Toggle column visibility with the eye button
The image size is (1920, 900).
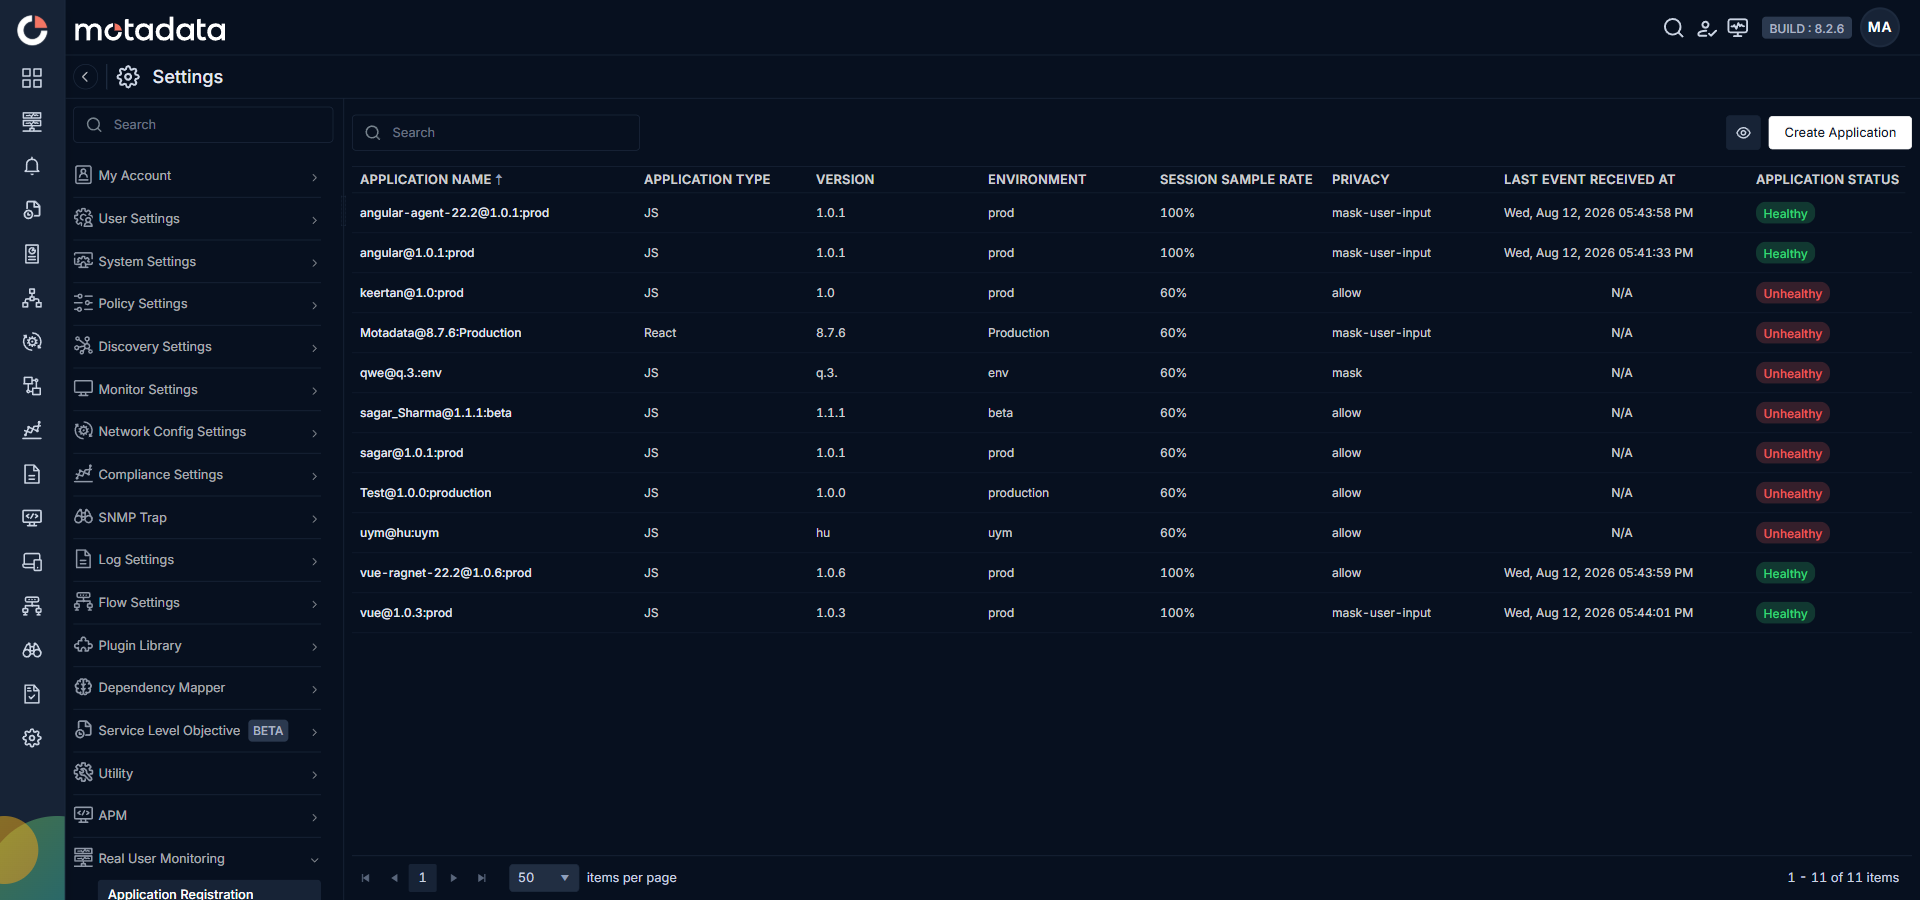tap(1743, 133)
